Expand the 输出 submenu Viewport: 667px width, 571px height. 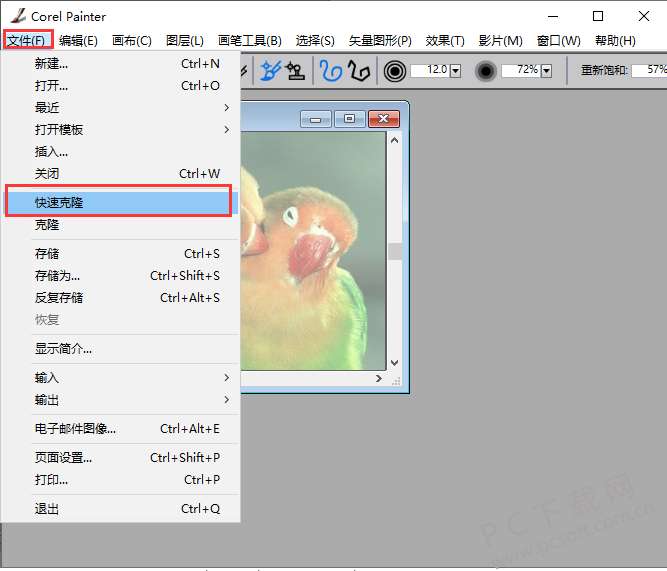(x=121, y=400)
